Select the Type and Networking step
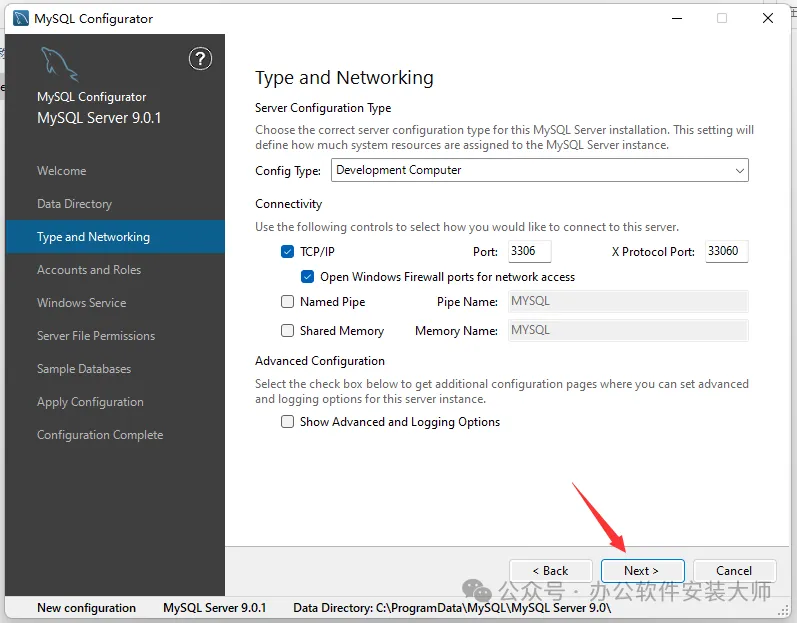 click(115, 237)
